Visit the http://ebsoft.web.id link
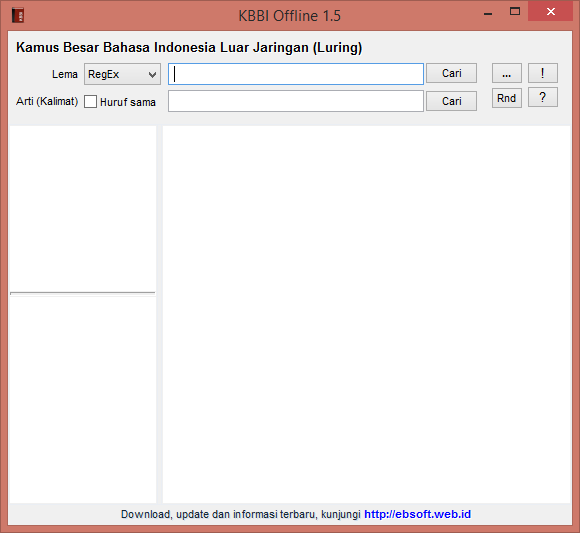 [418, 515]
